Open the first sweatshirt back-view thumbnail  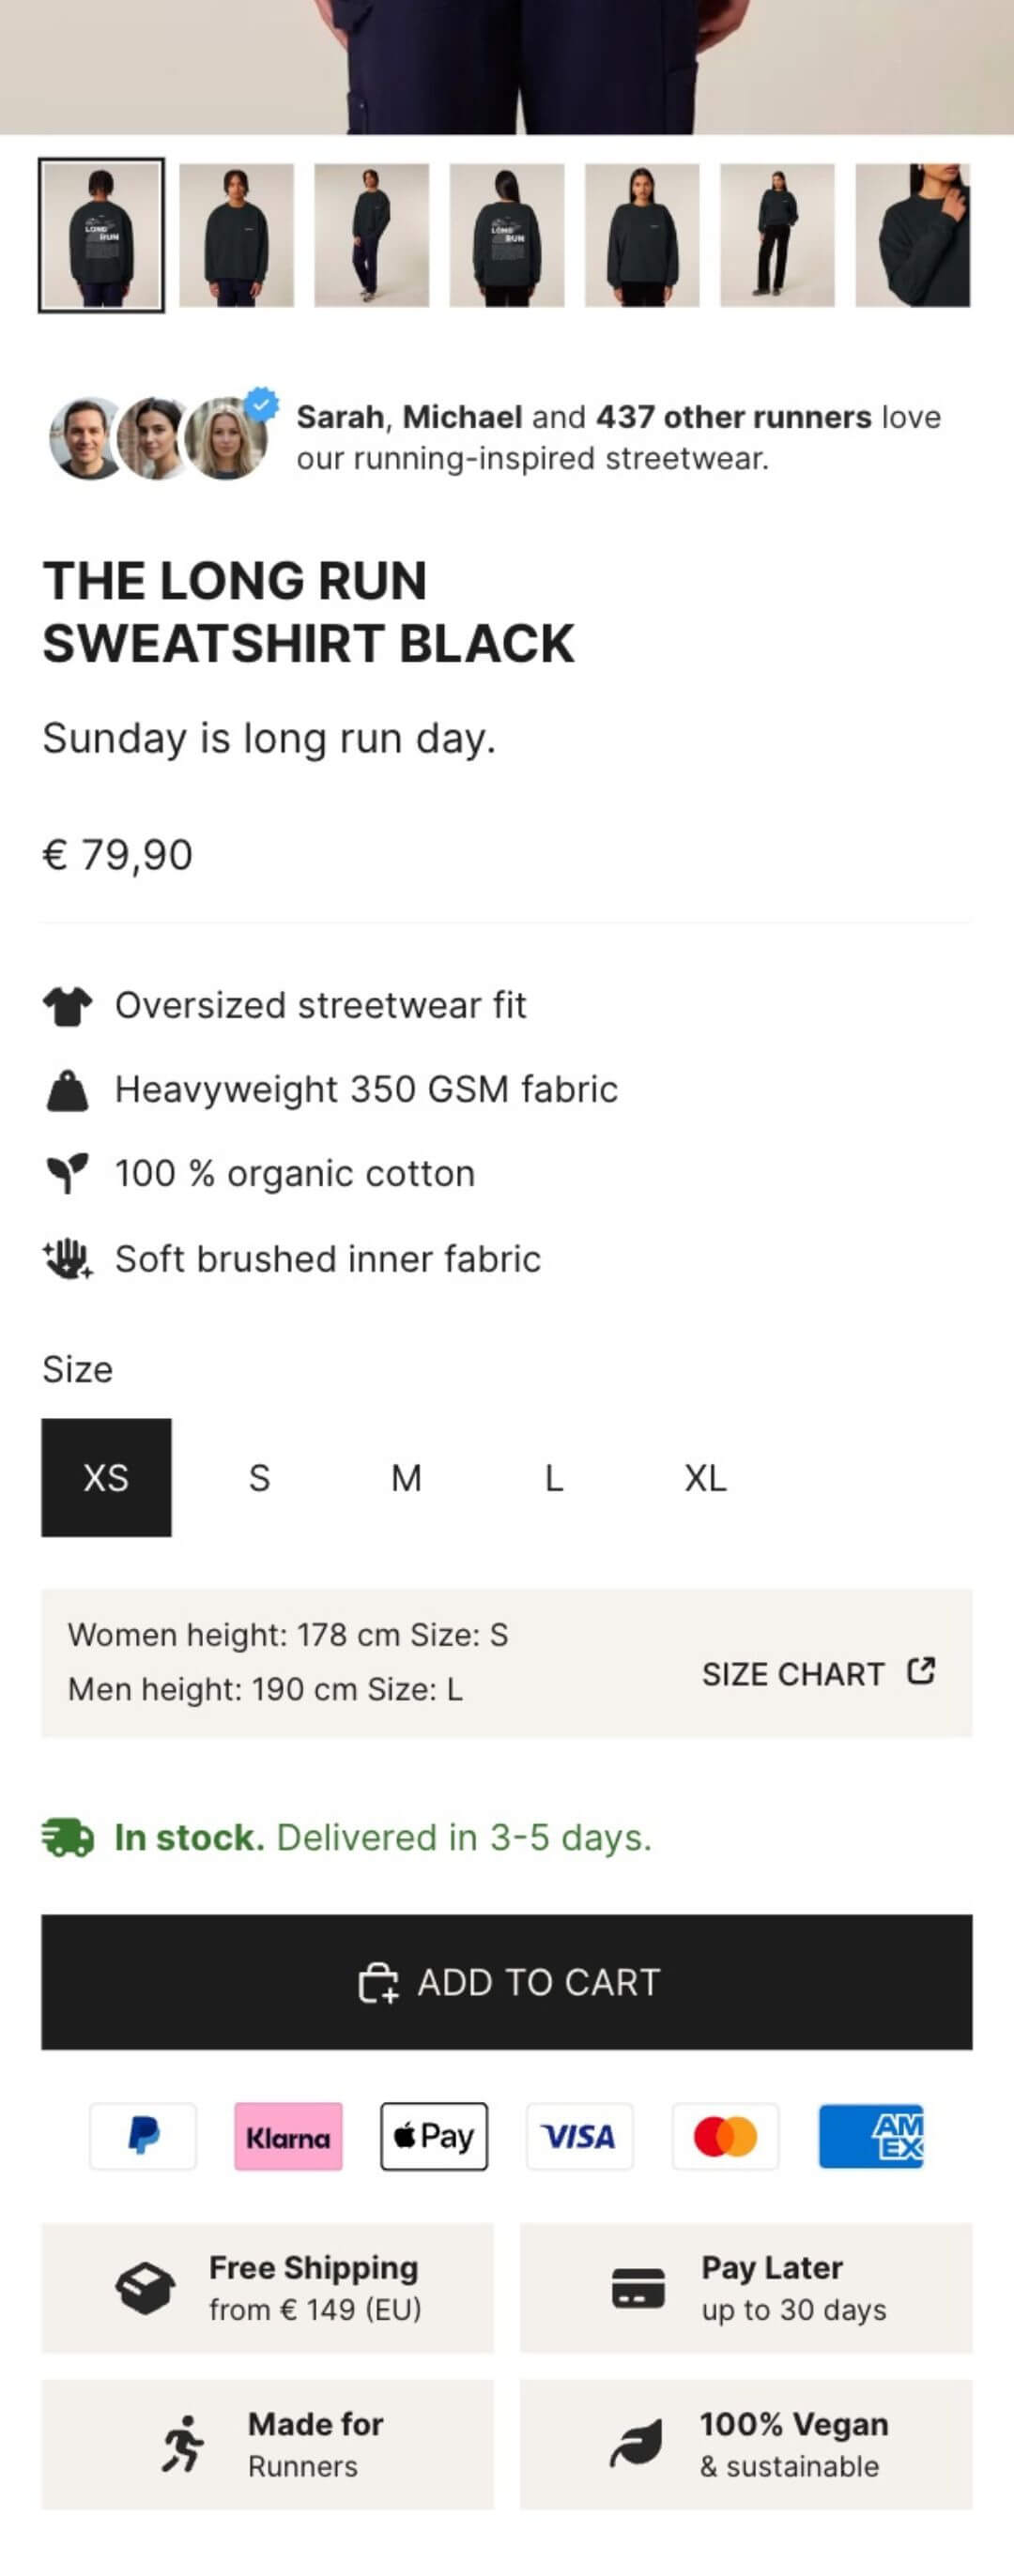coord(101,236)
